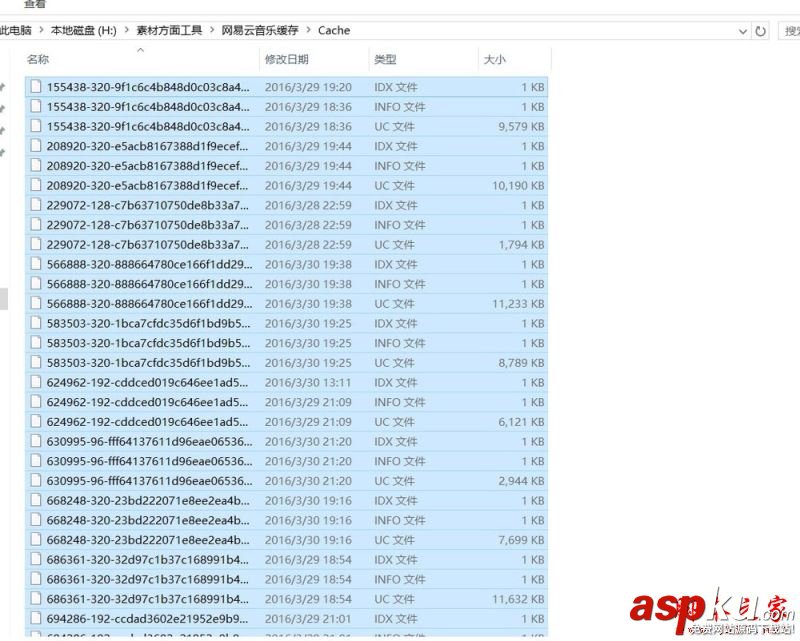Click the 7,699 KB size cell

pos(521,540)
